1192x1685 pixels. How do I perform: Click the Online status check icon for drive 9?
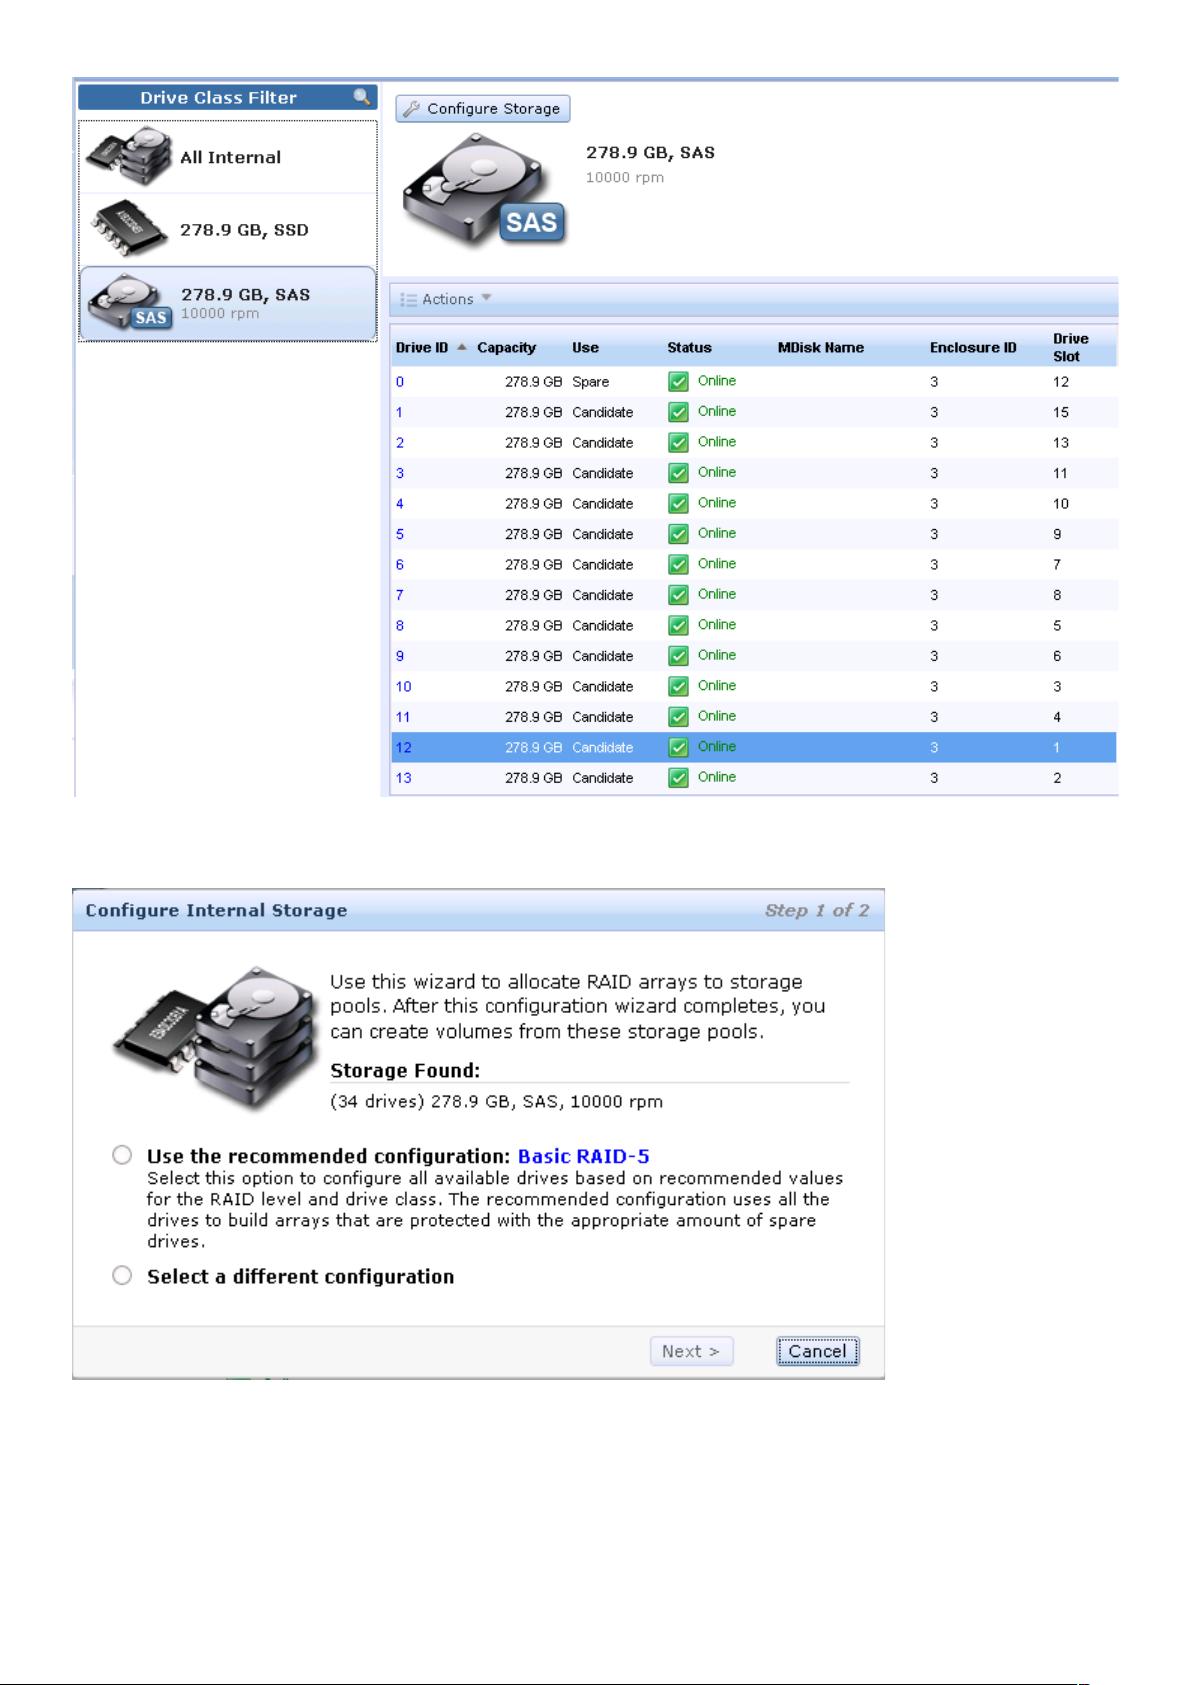[678, 656]
